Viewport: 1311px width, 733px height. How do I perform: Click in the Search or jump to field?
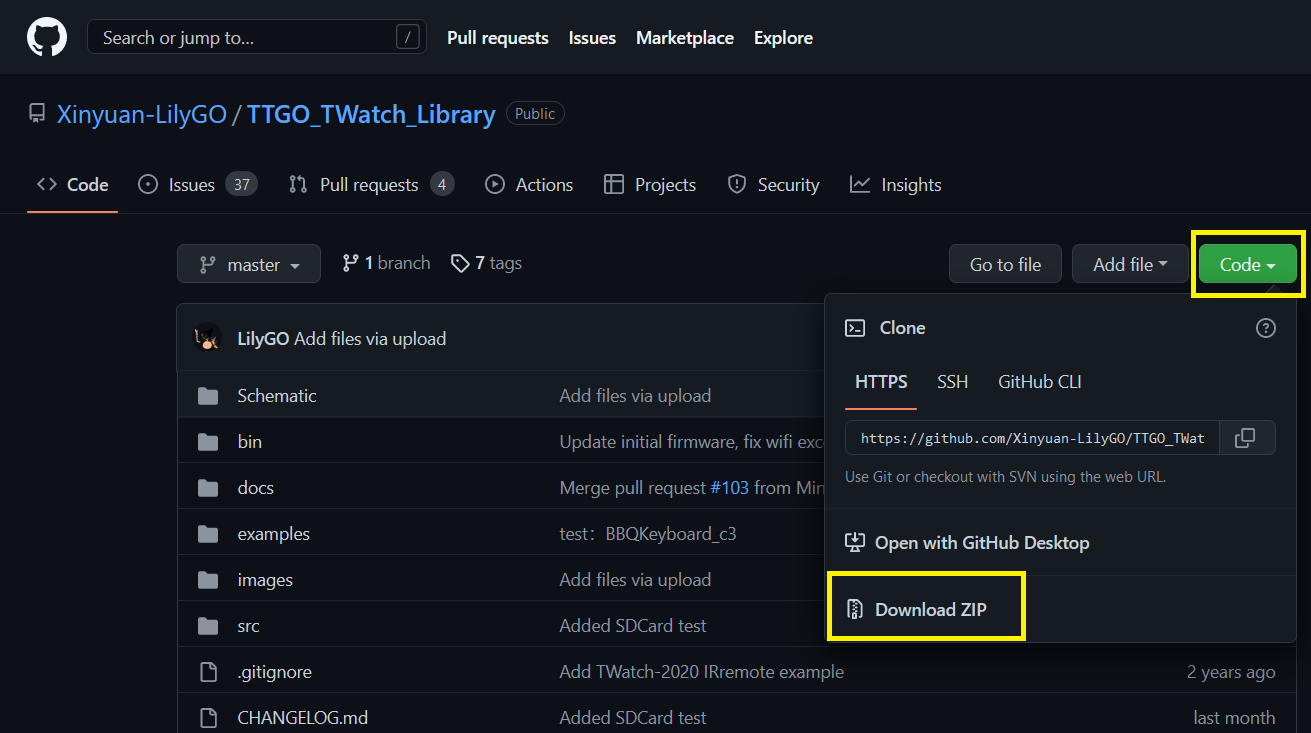point(257,38)
